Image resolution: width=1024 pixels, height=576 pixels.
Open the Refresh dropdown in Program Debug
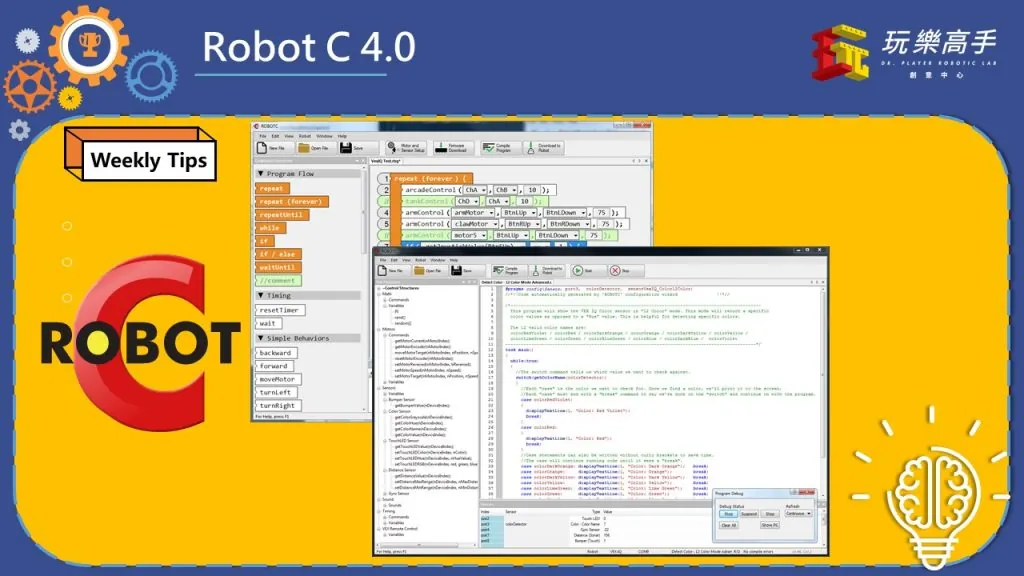click(x=798, y=514)
